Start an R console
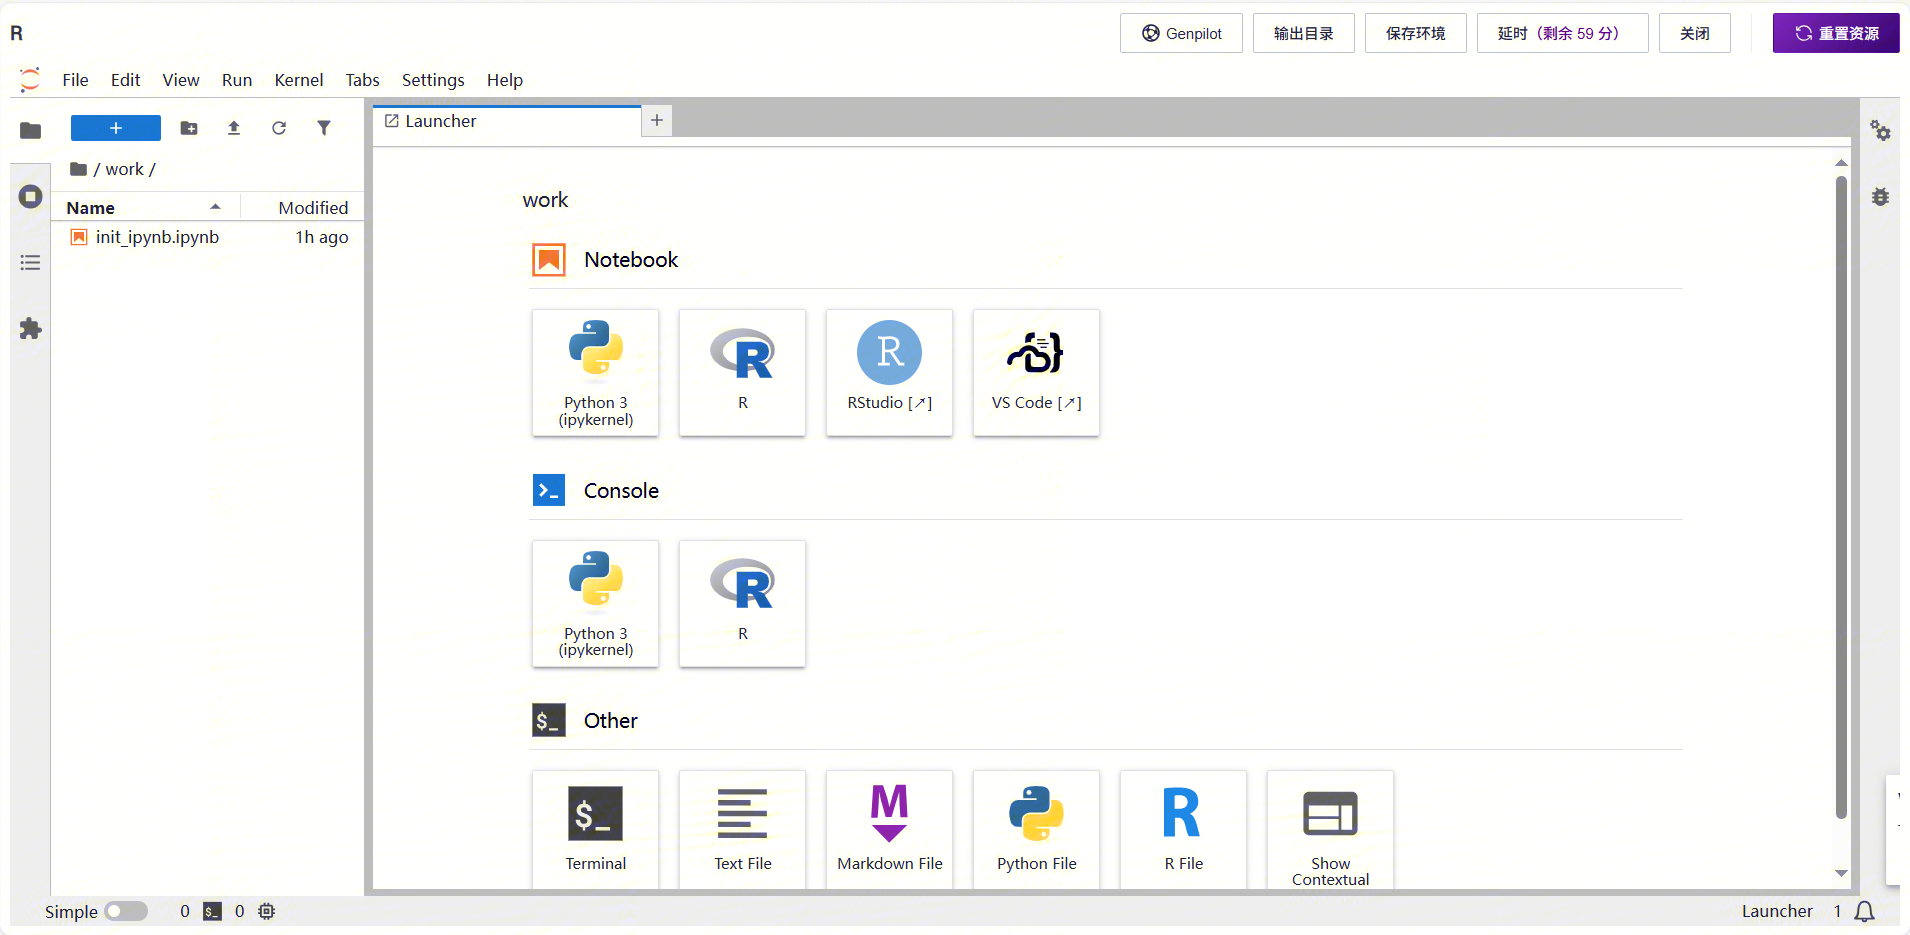Screen dimensions: 1910x935 pyautogui.click(x=743, y=604)
